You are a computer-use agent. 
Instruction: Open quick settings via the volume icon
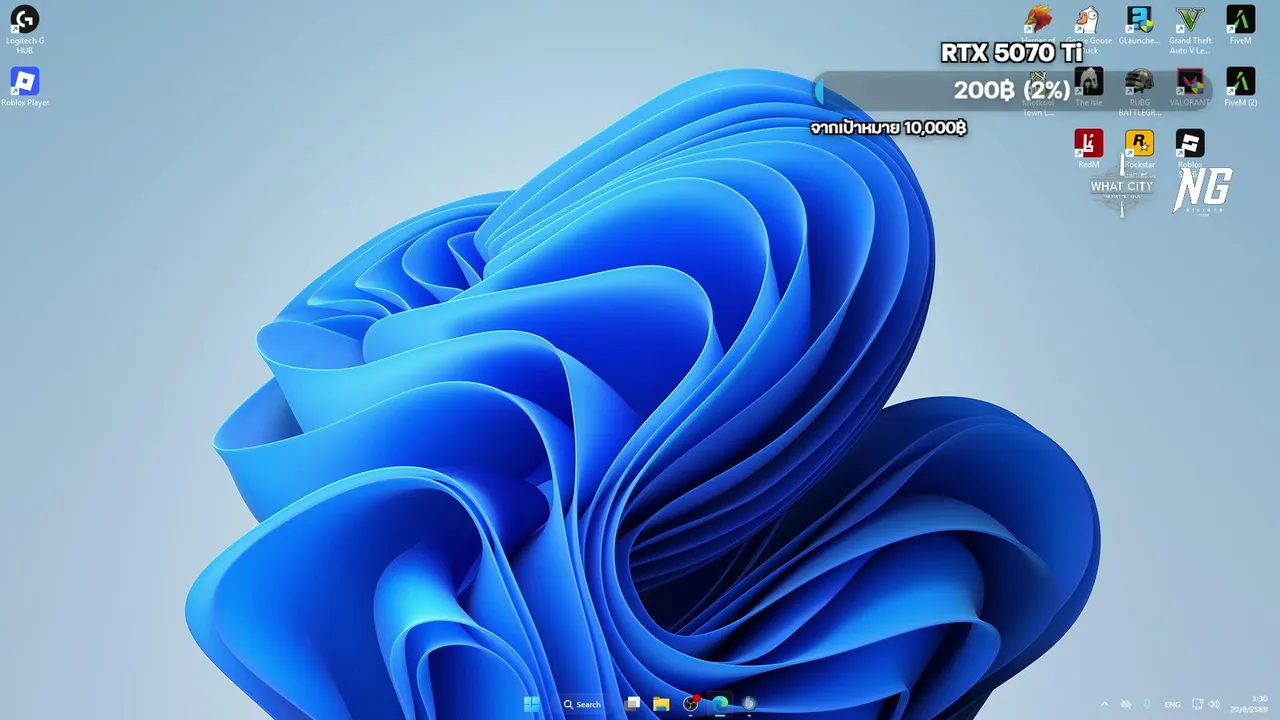point(1213,704)
